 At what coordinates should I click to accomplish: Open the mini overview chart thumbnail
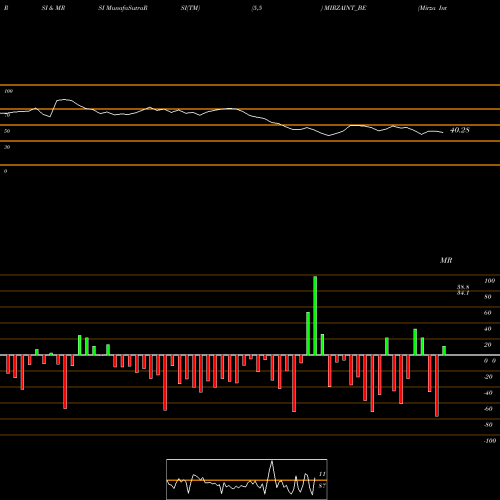point(247,479)
